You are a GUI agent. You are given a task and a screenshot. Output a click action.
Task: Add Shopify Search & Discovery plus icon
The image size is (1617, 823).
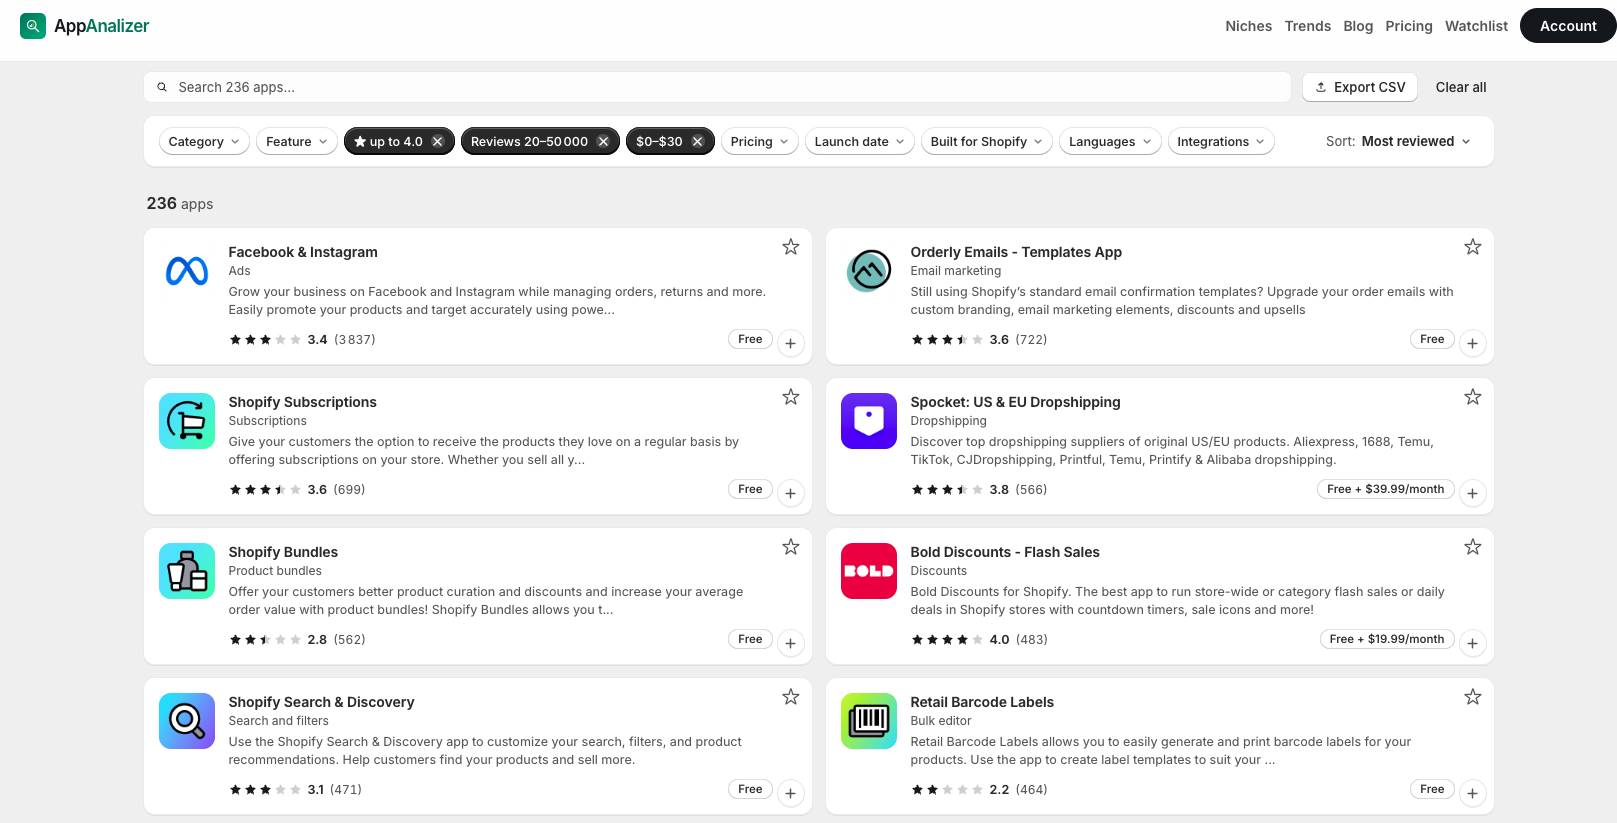(790, 793)
